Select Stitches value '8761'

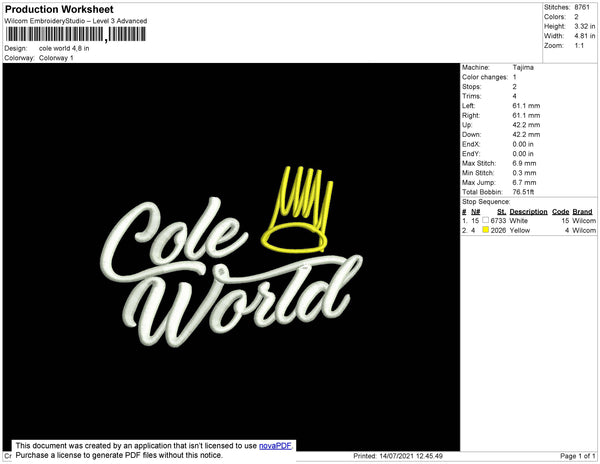pos(582,7)
